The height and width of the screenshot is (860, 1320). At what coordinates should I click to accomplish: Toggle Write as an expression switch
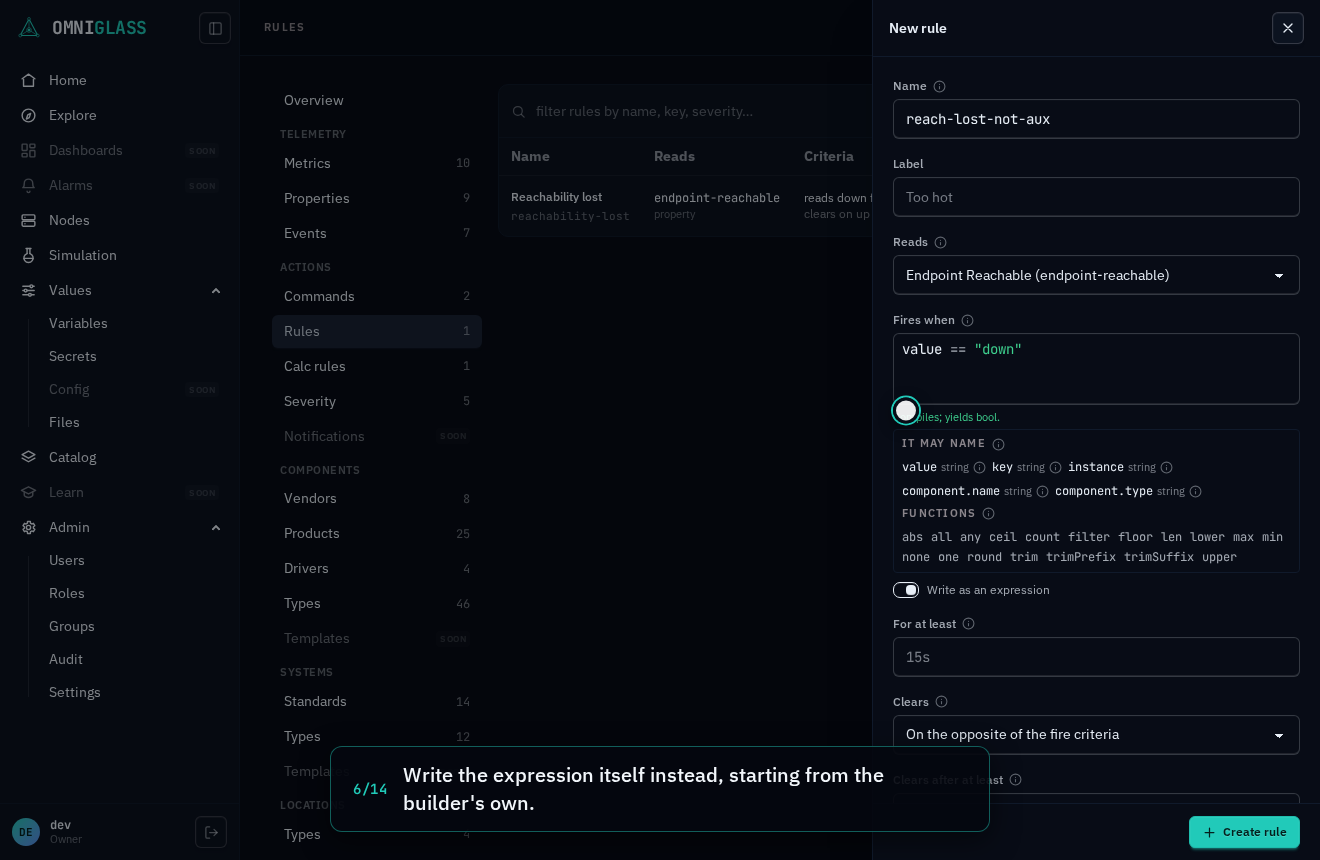(906, 590)
